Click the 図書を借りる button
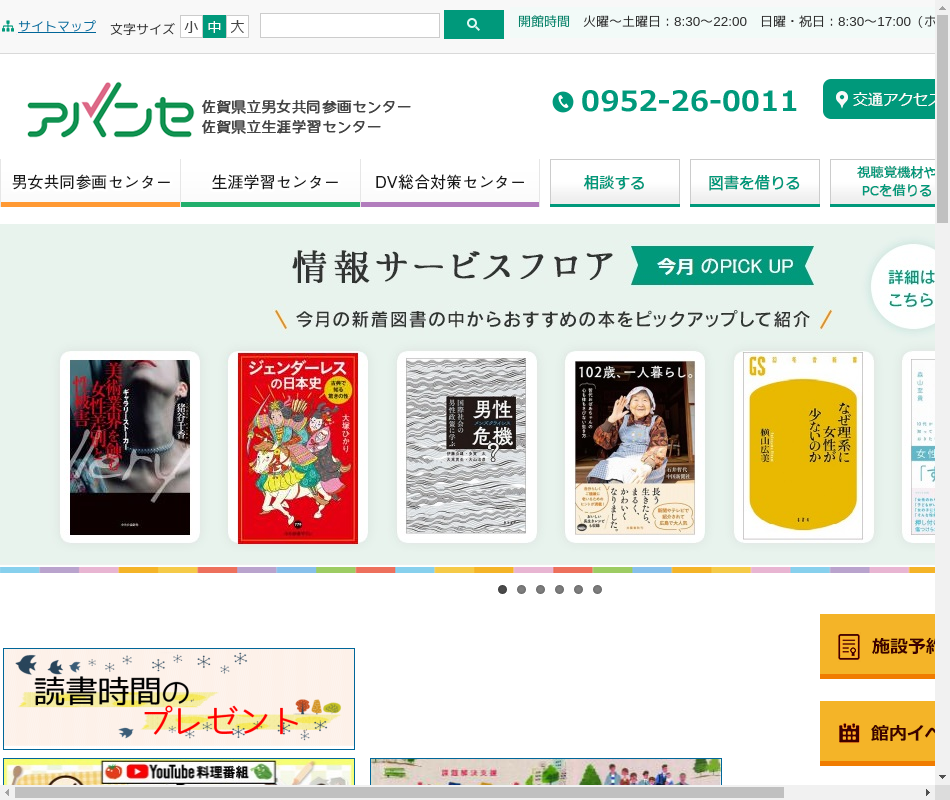The width and height of the screenshot is (950, 800). tap(754, 183)
